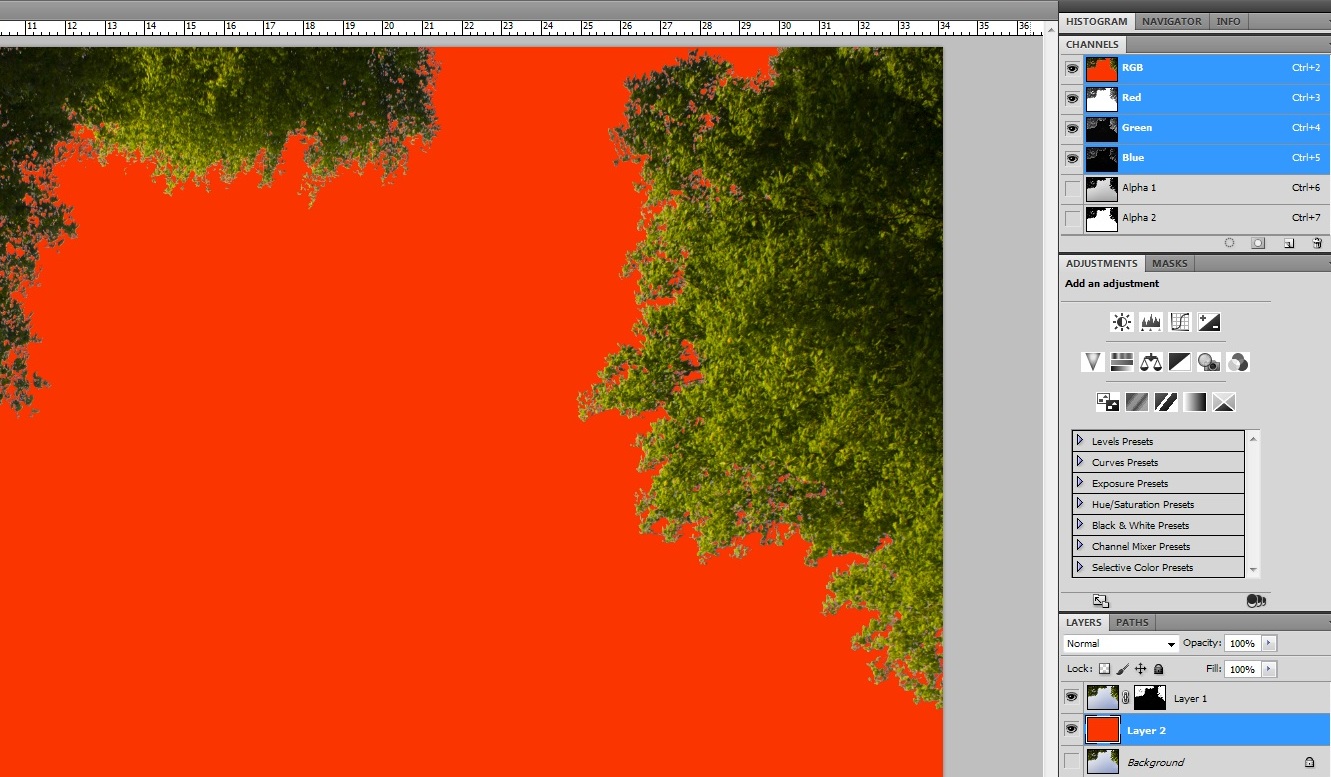Click the lock icon on Background layer

[x=1309, y=762]
